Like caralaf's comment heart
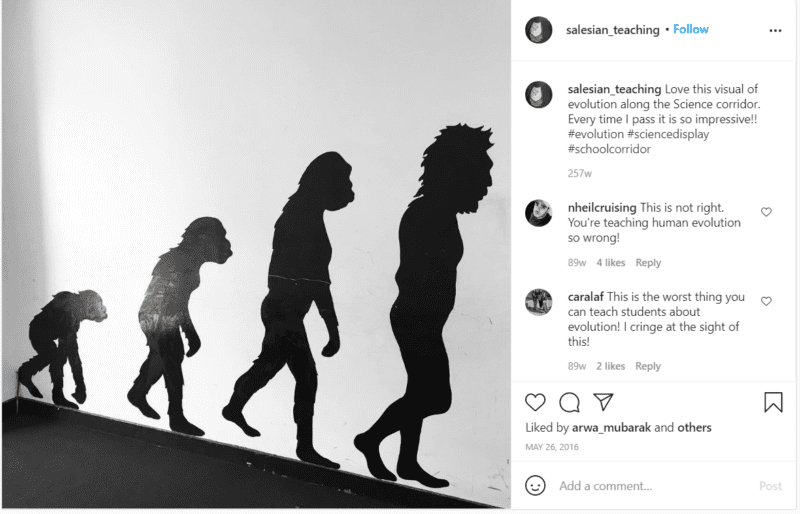Image resolution: width=800 pixels, height=514 pixels. point(766,301)
